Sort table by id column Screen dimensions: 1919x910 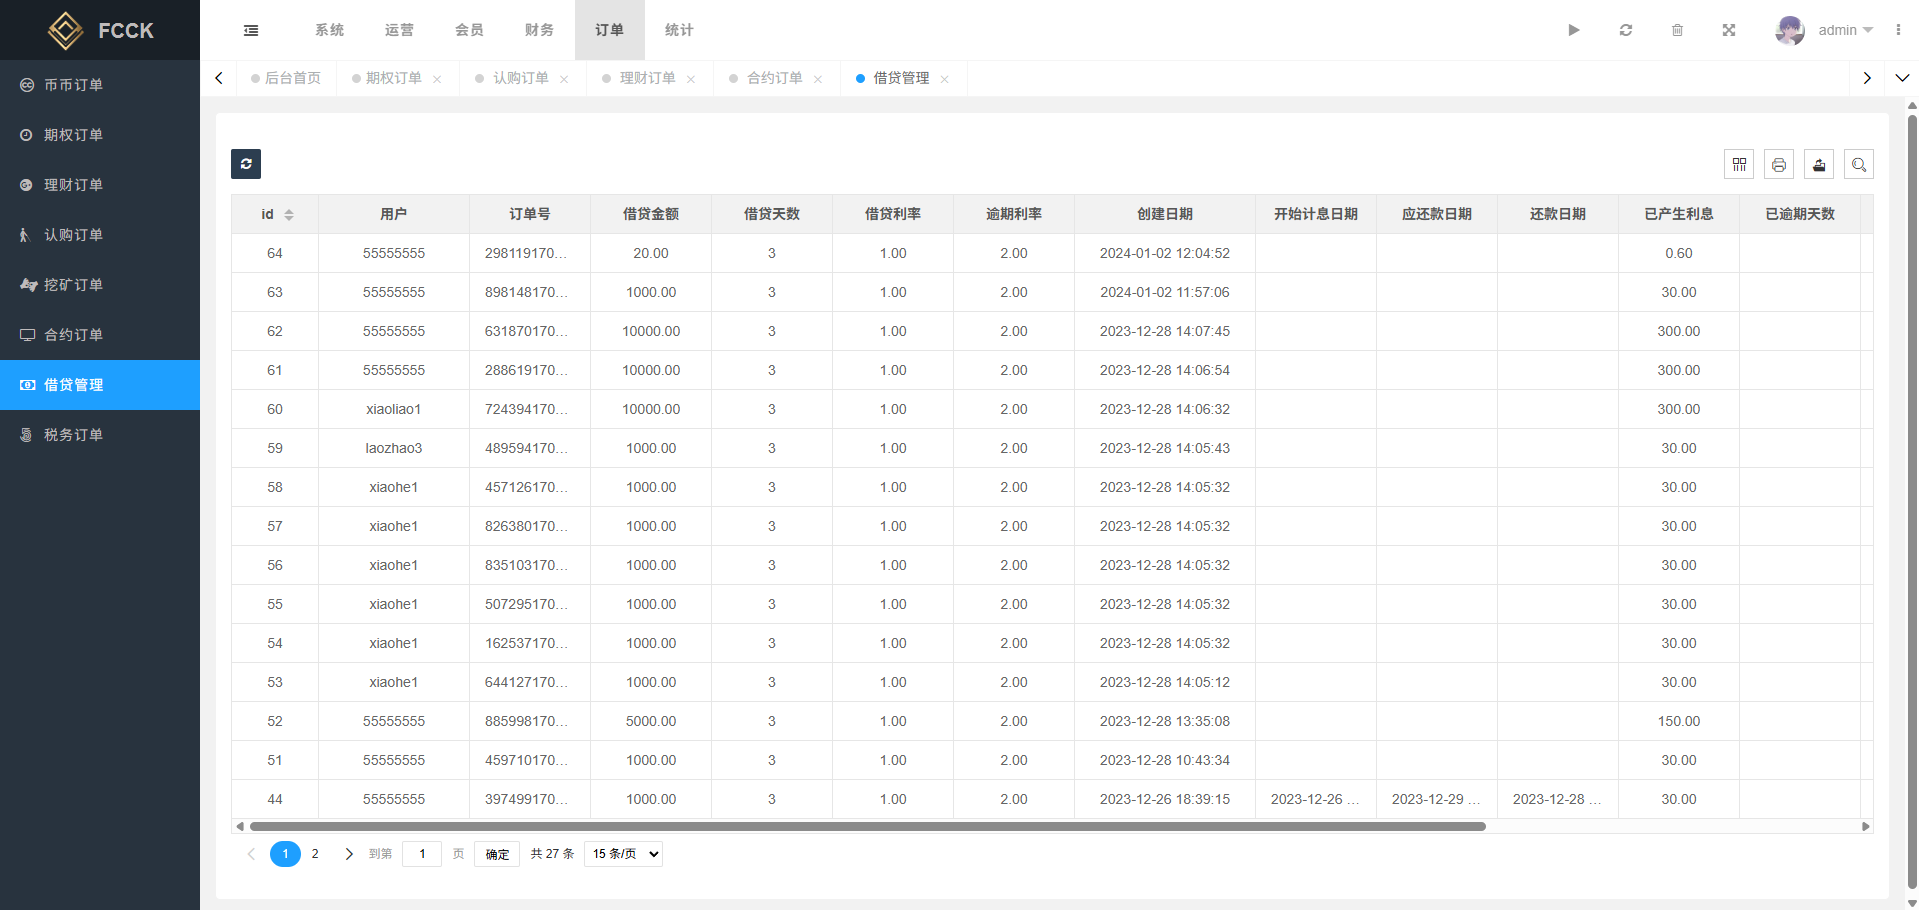click(x=289, y=215)
